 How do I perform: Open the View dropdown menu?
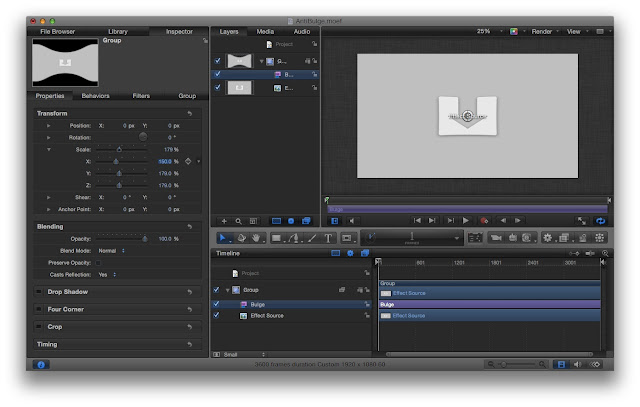click(578, 31)
